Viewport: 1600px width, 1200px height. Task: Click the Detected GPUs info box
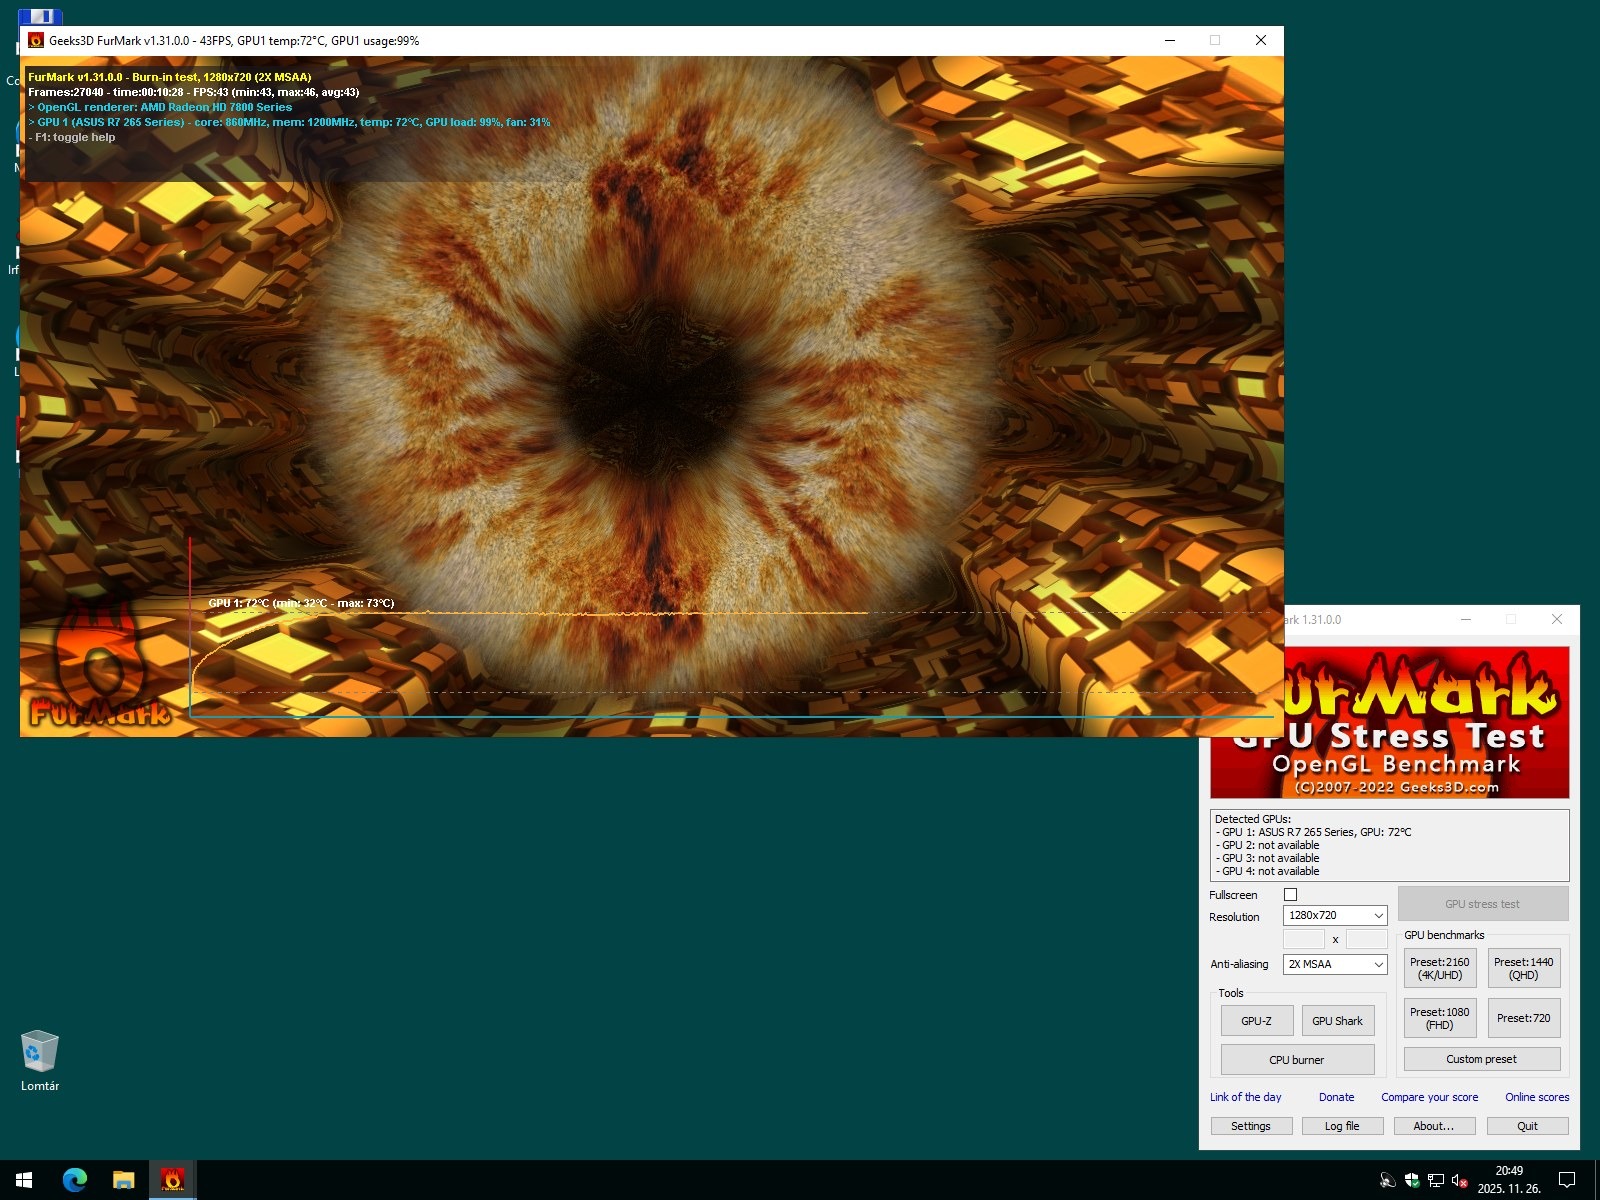(1390, 845)
